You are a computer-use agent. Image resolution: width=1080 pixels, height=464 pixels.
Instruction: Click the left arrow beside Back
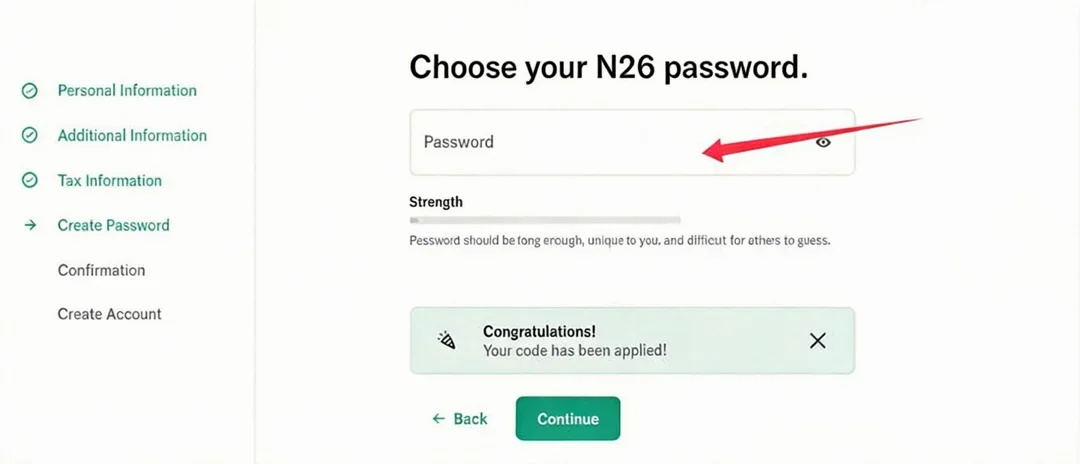[438, 419]
